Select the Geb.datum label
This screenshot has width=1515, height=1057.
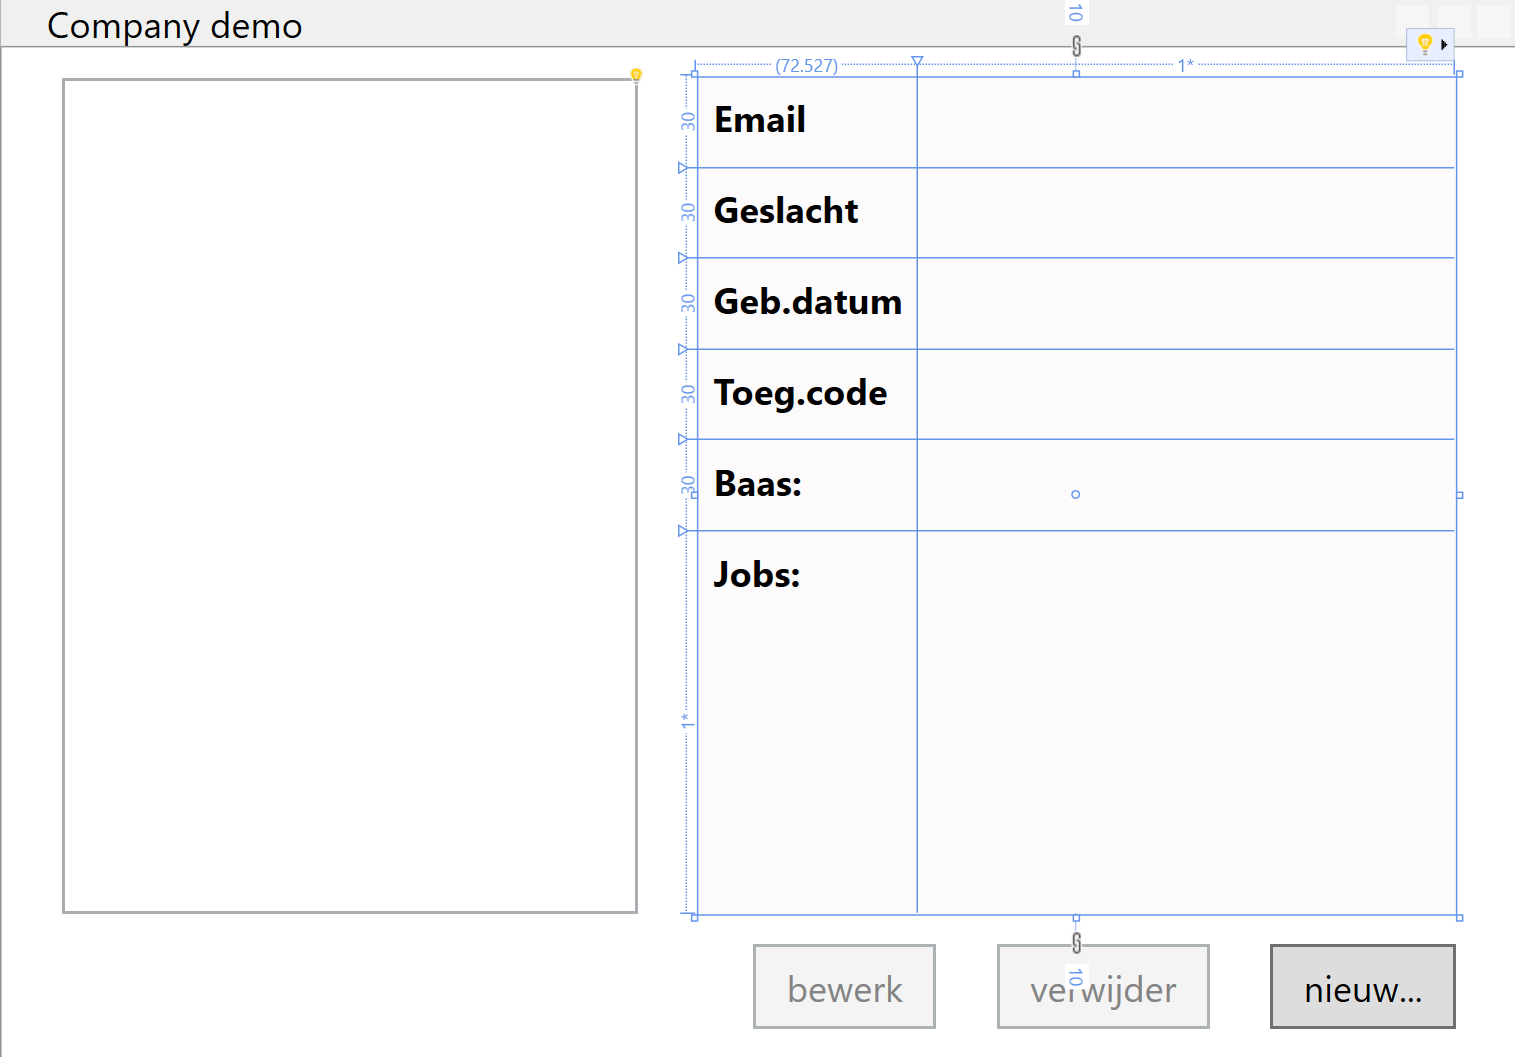807,302
